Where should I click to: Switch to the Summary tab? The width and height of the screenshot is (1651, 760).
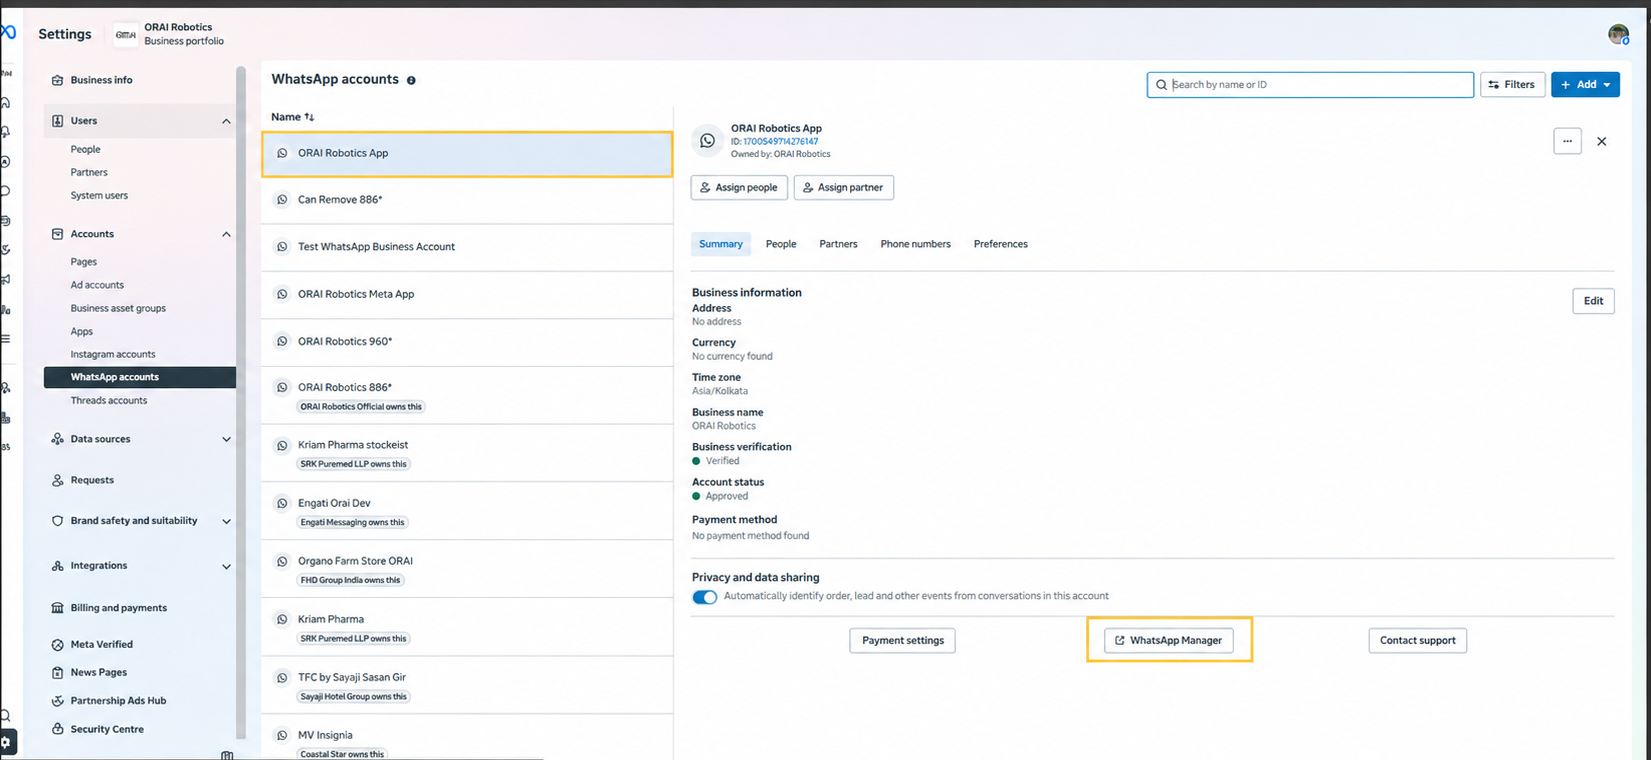721,244
